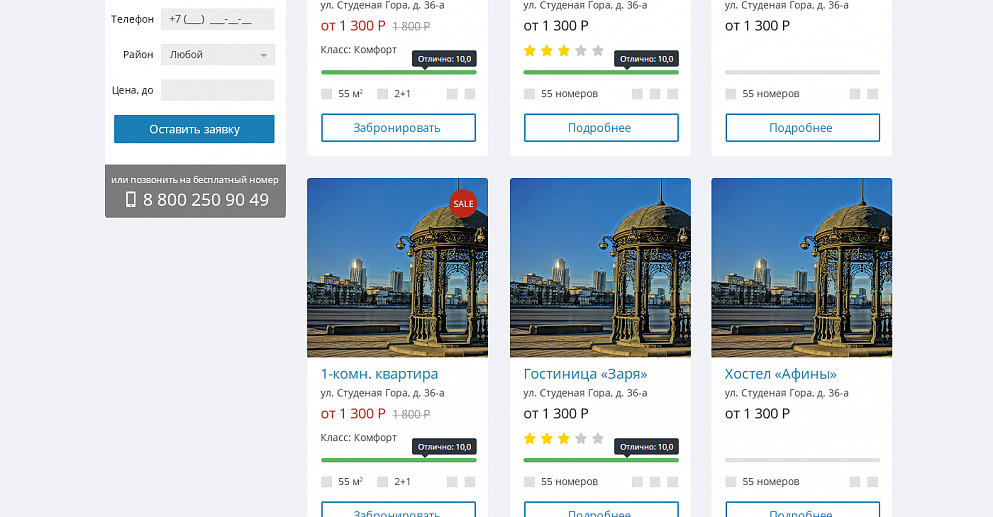Click the first star of Гостиница «Заря» rating
The image size is (993, 517).
click(x=530, y=438)
